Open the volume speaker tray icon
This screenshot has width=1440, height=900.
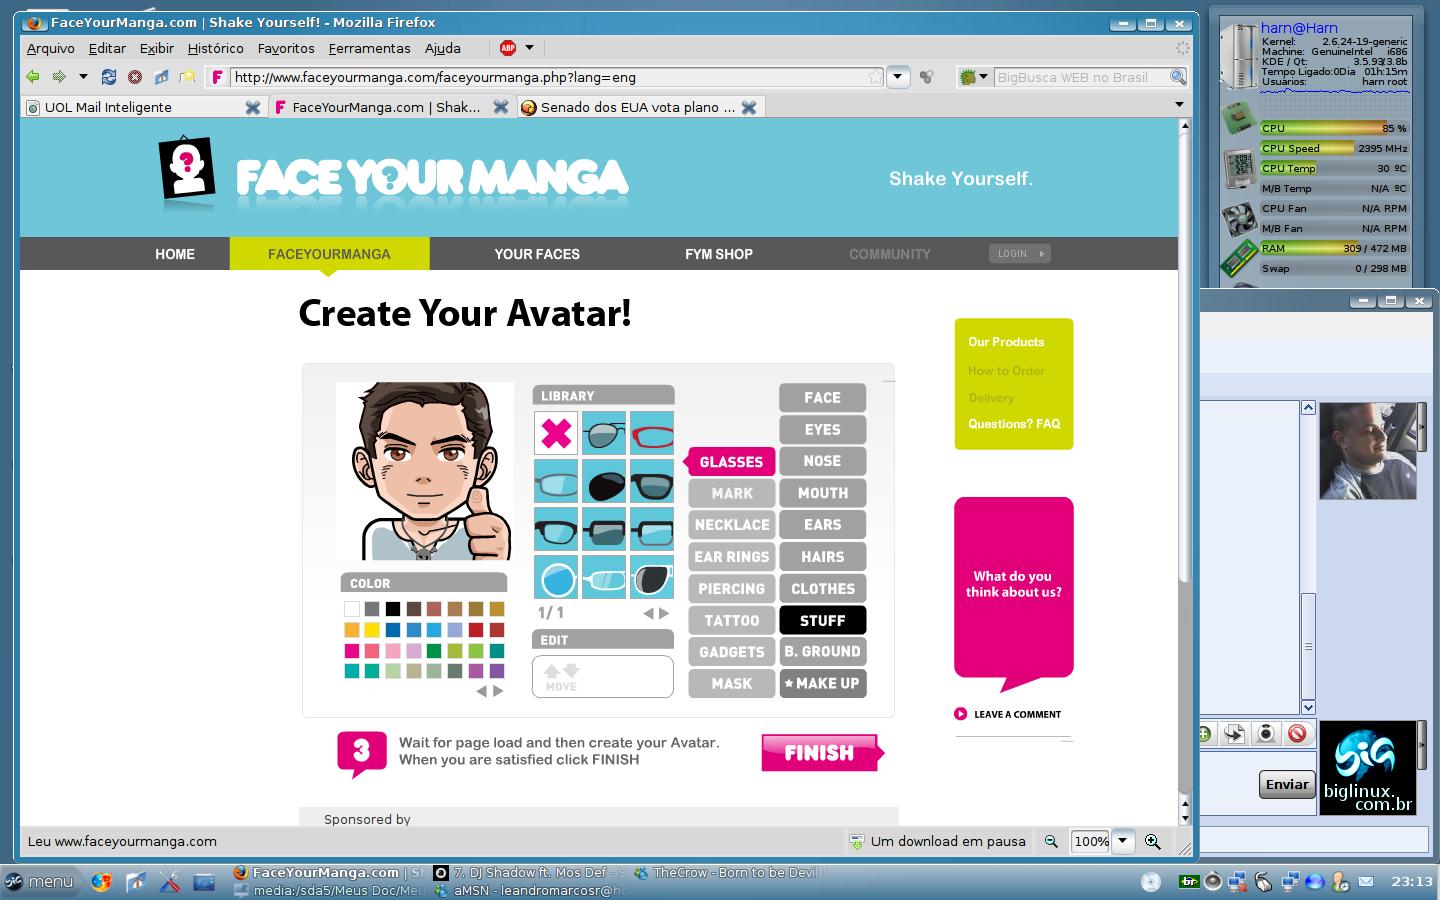pos(1213,882)
